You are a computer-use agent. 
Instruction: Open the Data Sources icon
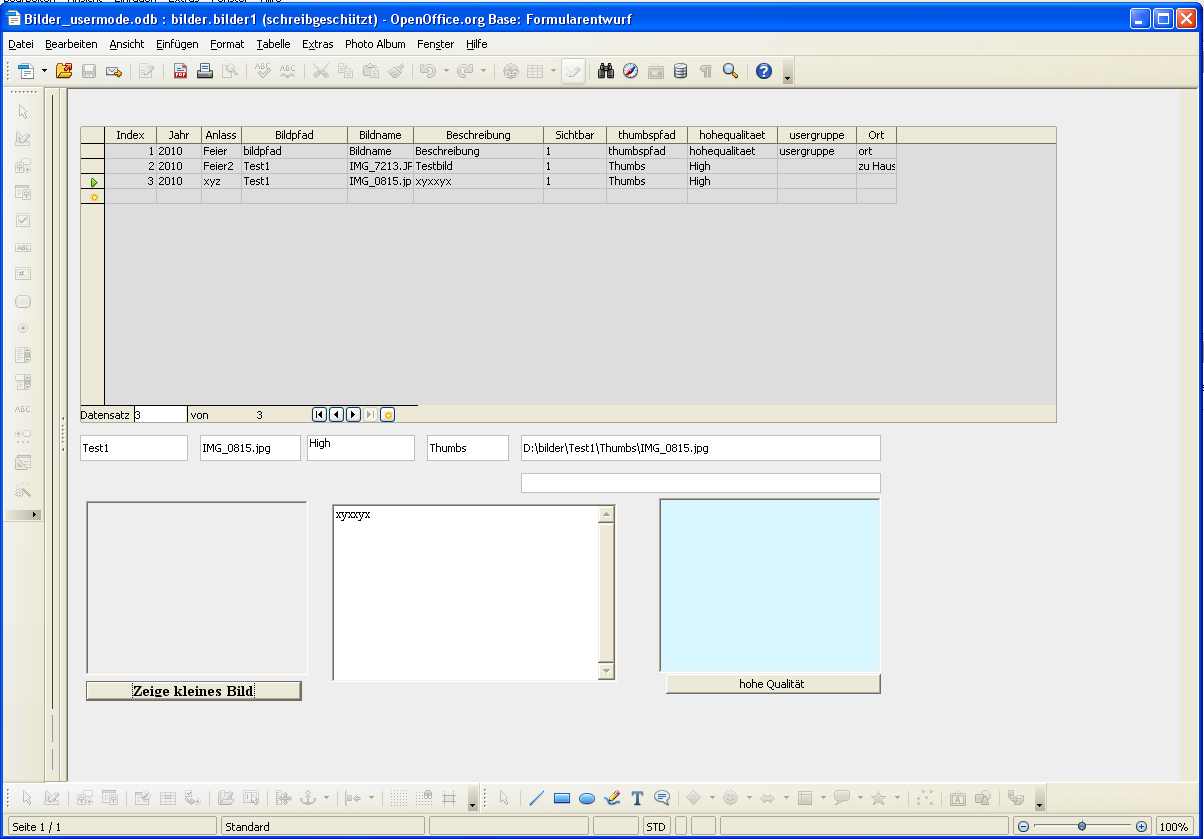click(x=680, y=71)
